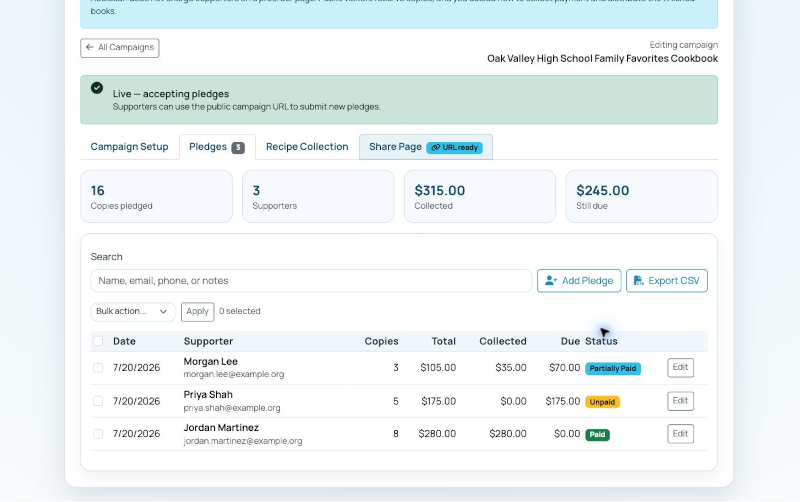Expand the Bulk action dropdown

133,312
